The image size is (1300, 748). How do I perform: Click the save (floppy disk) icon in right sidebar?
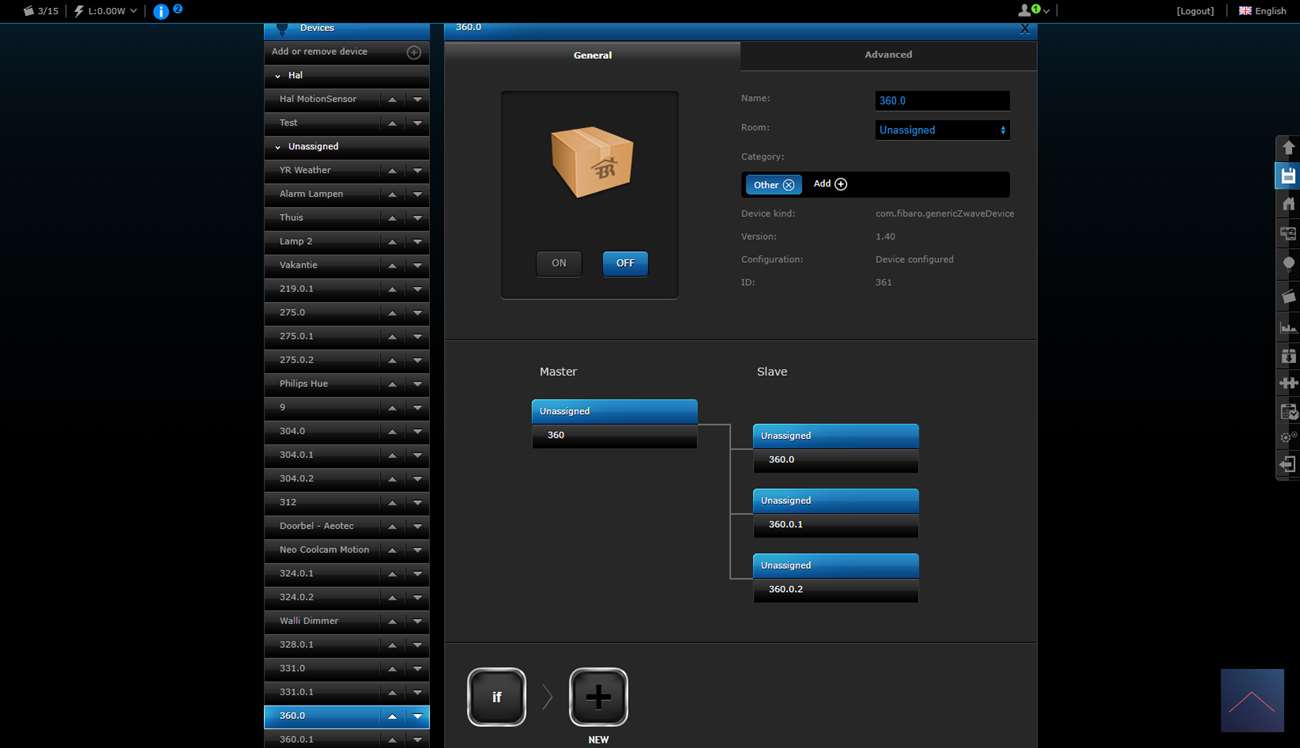click(x=1288, y=176)
